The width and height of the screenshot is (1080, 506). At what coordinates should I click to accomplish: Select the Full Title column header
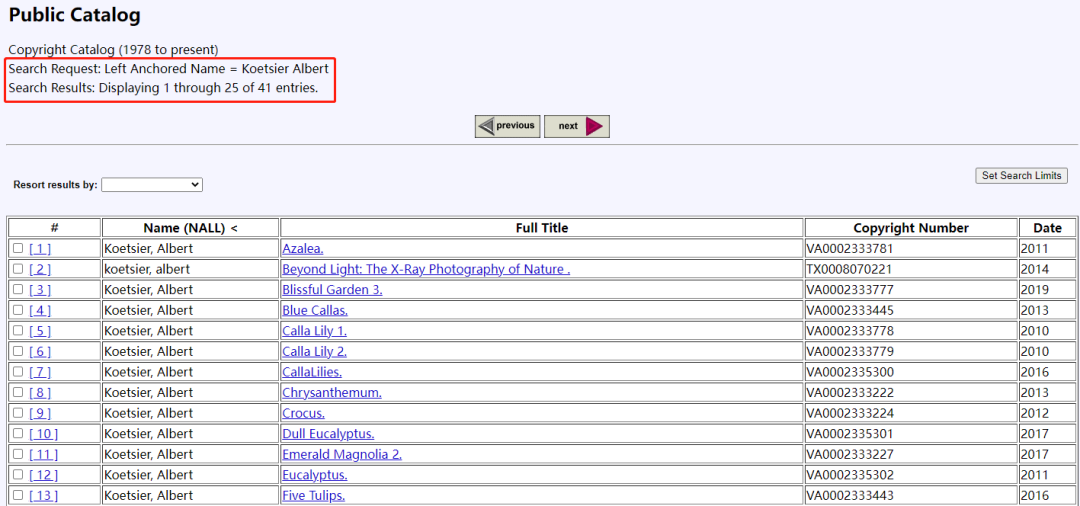pyautogui.click(x=542, y=228)
